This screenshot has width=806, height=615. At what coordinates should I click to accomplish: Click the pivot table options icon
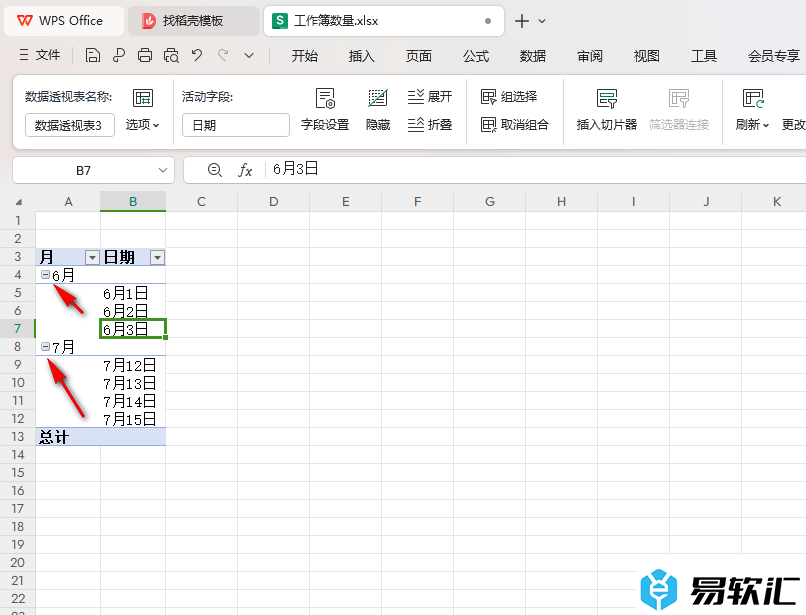(x=143, y=98)
